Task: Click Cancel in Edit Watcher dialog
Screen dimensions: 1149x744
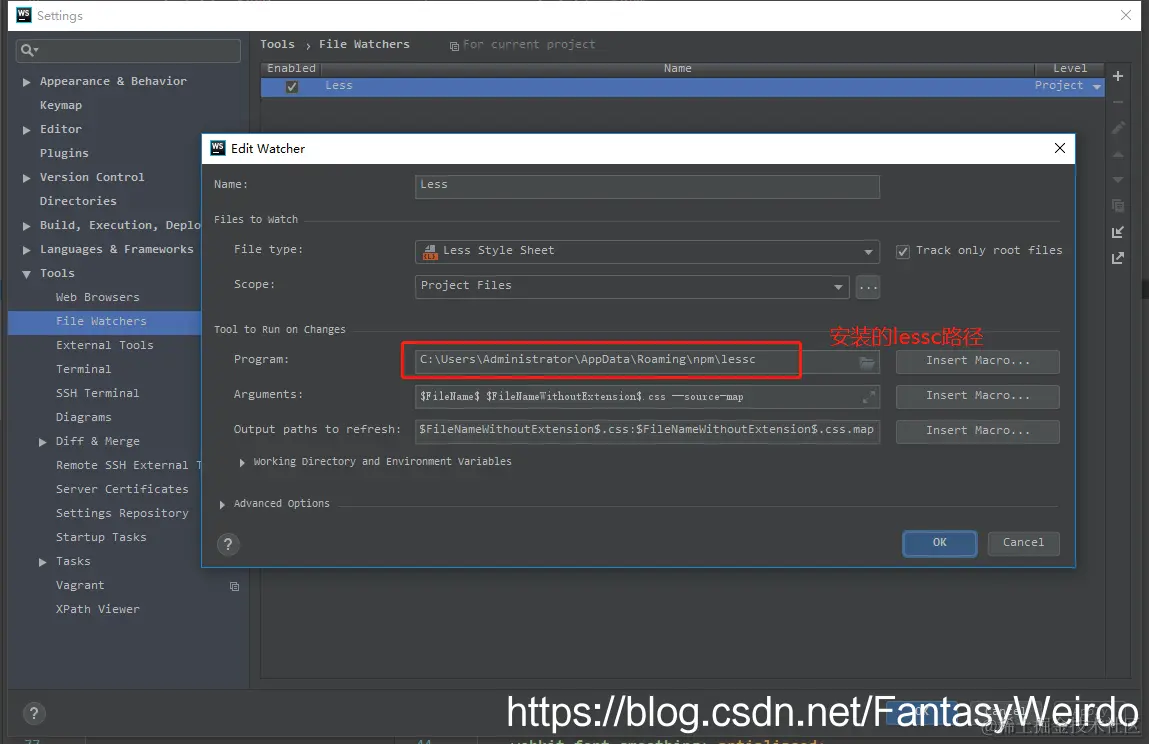Action: click(x=1023, y=543)
